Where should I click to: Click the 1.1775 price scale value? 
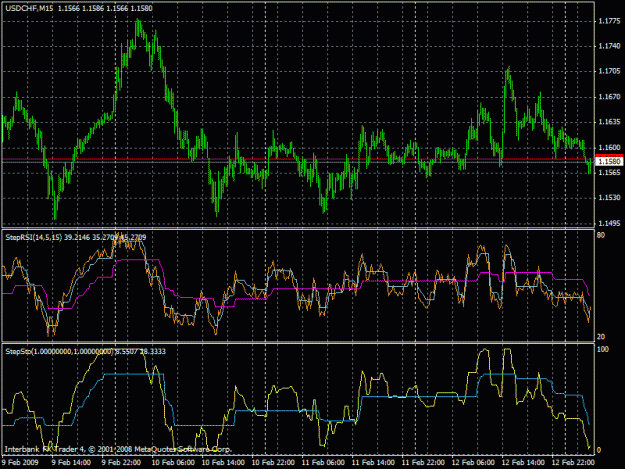click(609, 21)
